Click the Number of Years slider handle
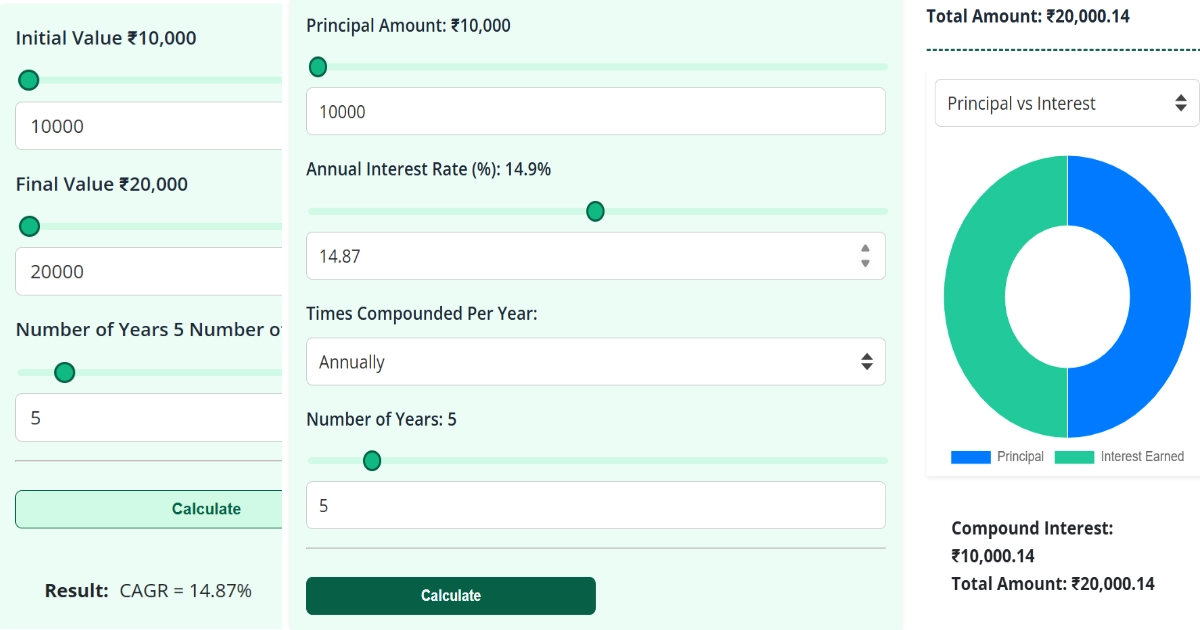This screenshot has width=1200, height=630. click(371, 461)
